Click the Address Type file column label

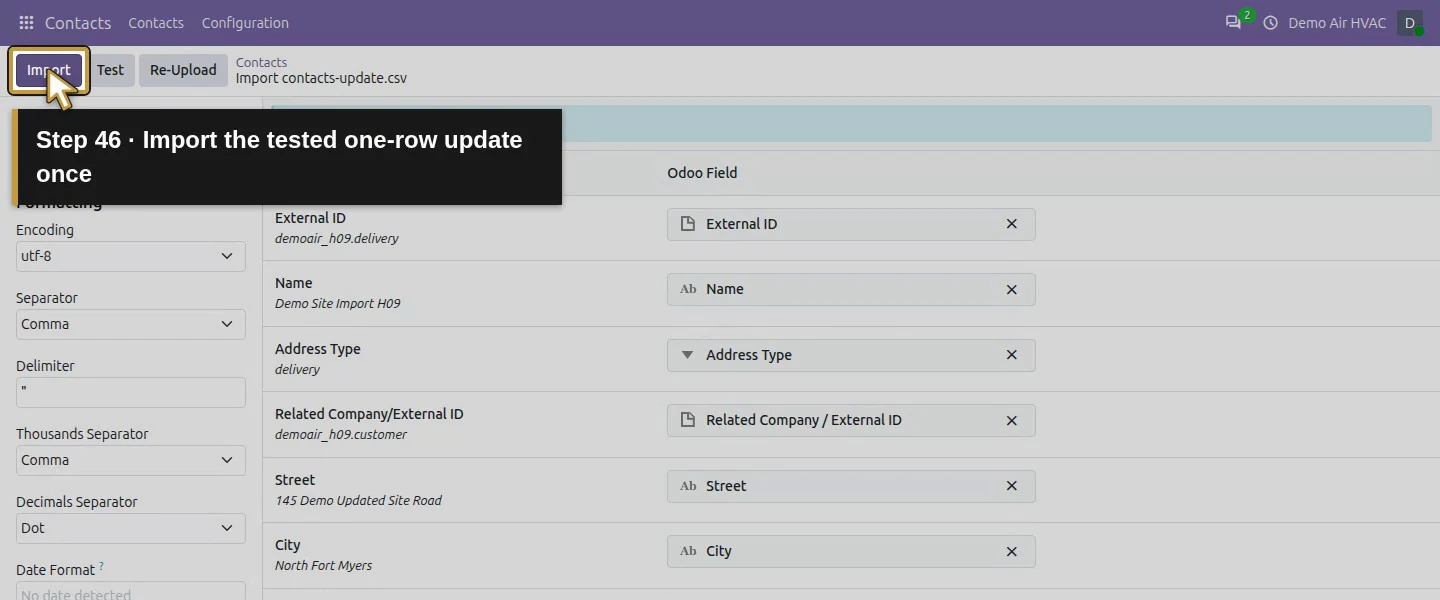click(x=318, y=349)
